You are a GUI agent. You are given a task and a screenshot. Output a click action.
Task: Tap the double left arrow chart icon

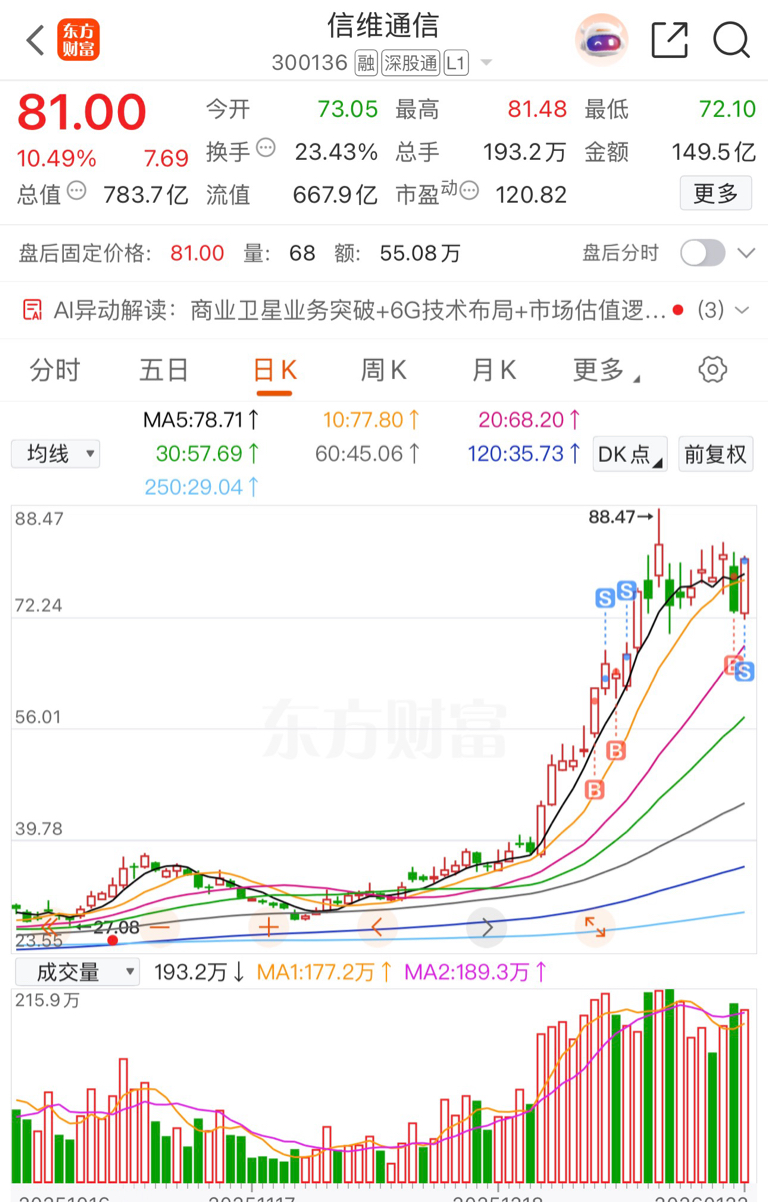point(50,927)
